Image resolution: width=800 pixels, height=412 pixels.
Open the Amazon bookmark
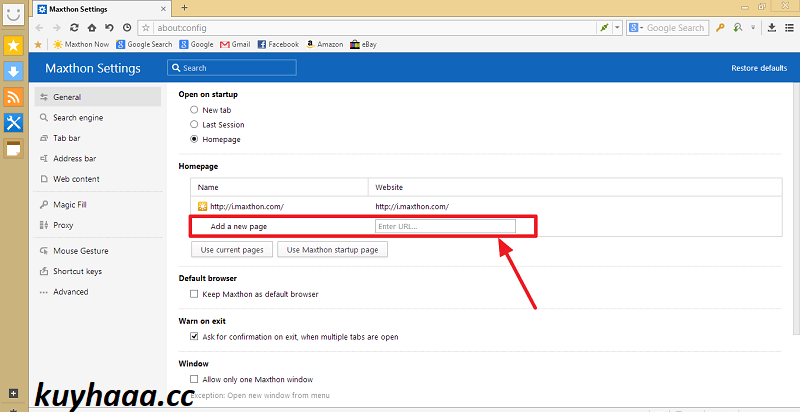[x=324, y=44]
